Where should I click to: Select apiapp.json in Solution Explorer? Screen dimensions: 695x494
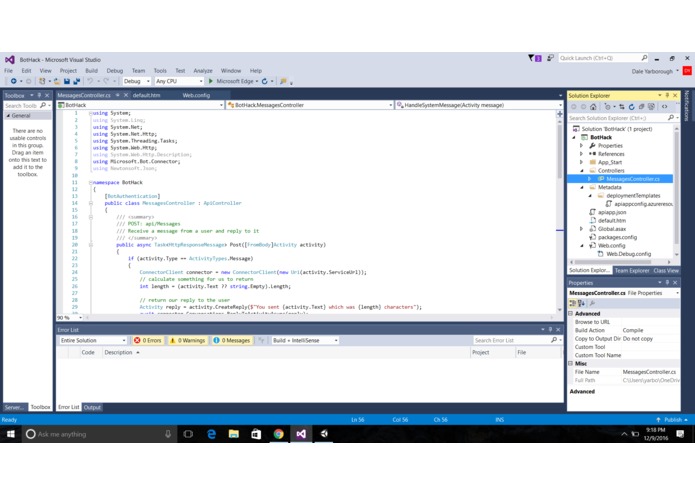pos(612,213)
